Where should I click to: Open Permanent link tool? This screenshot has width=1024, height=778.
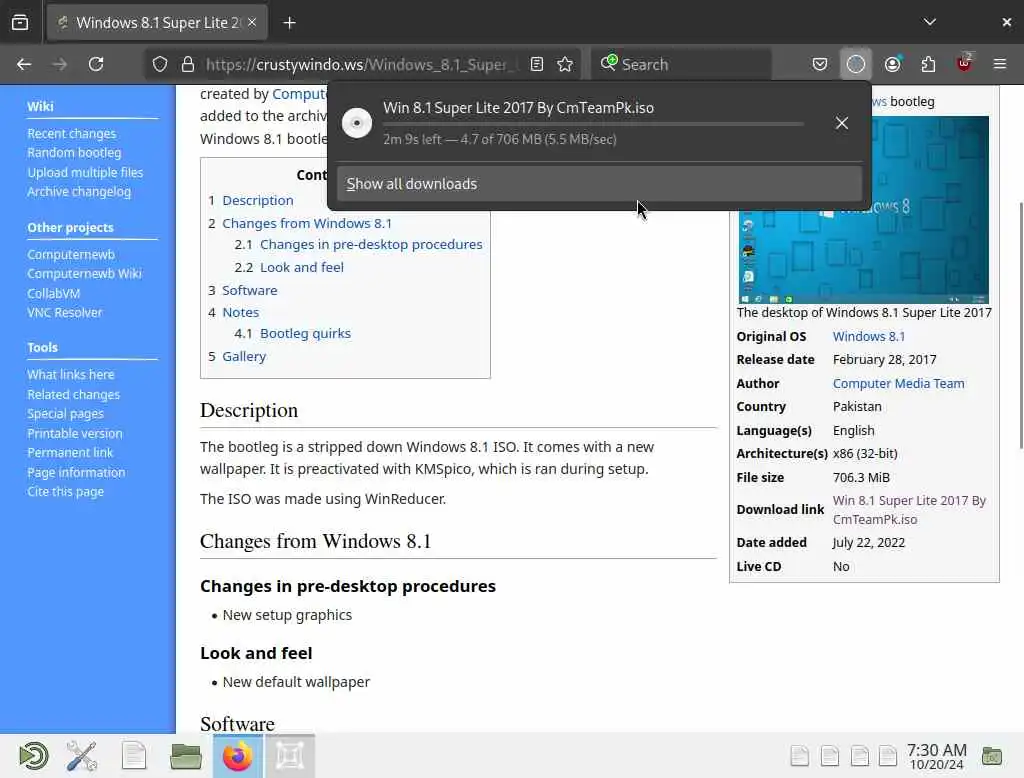70,452
